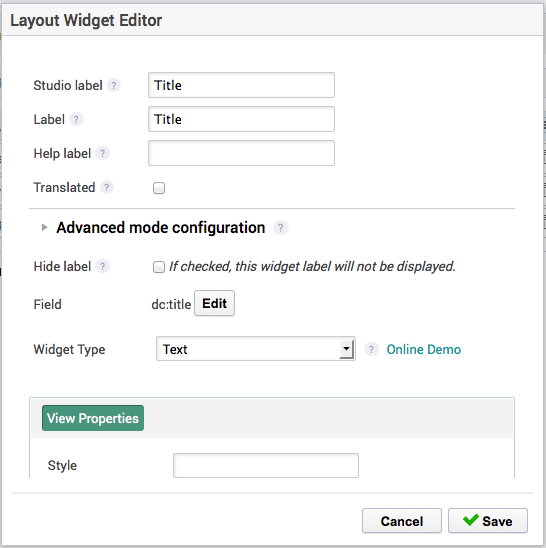Click the Style input field
Viewport: 546px width, 548px height.
point(266,466)
